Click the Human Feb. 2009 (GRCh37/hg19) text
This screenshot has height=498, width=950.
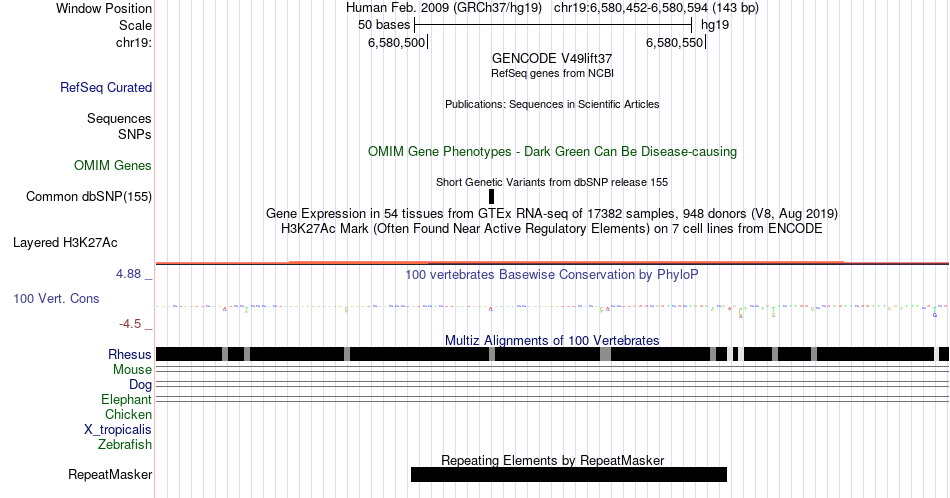coord(445,8)
